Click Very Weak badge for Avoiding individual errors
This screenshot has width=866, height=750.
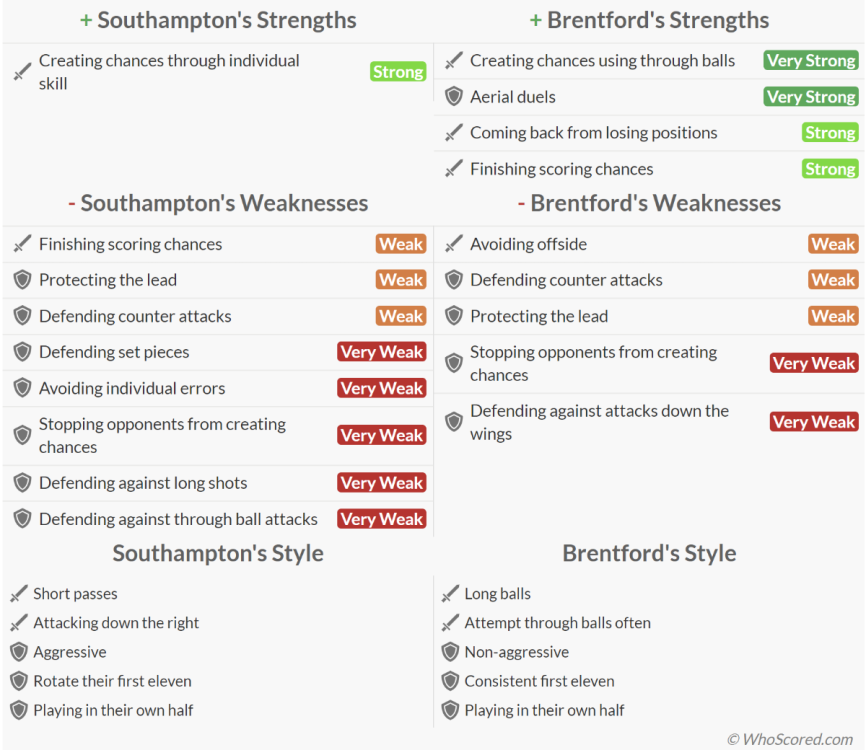point(381,388)
